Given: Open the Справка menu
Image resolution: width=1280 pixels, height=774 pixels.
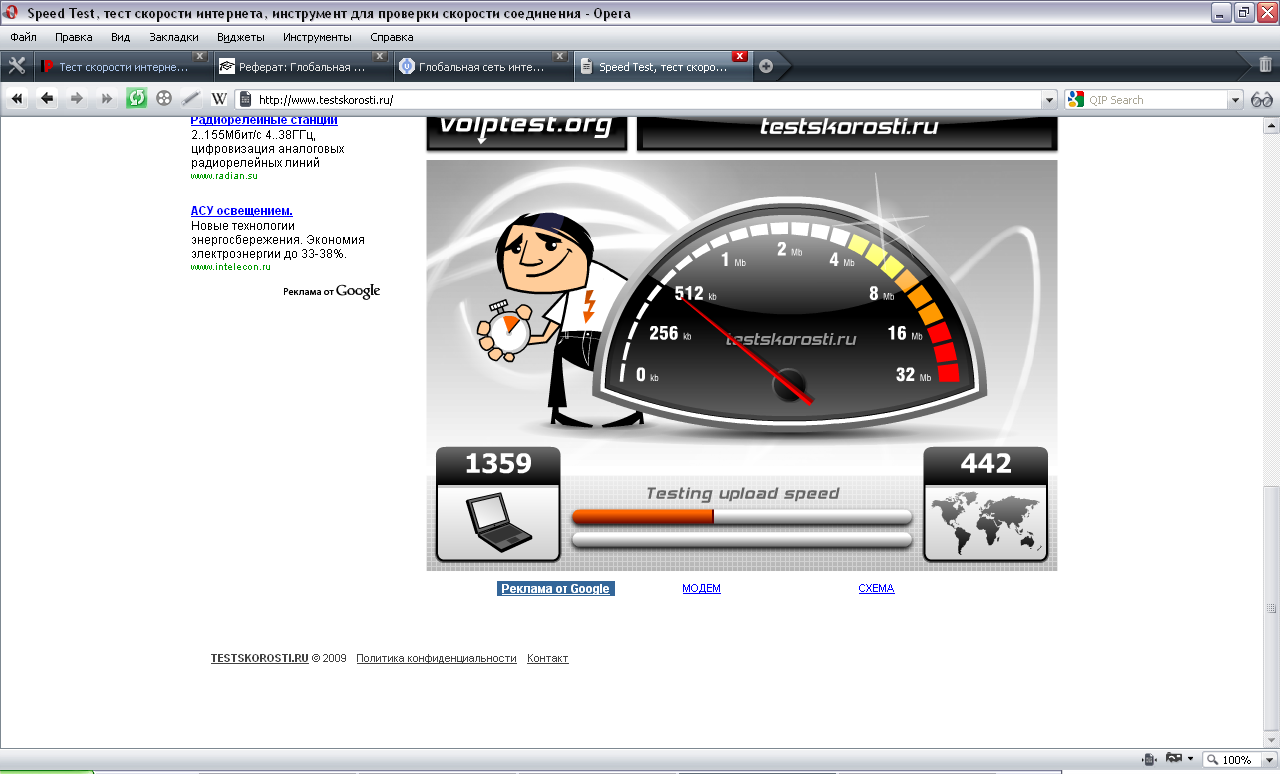Looking at the screenshot, I should point(392,37).
